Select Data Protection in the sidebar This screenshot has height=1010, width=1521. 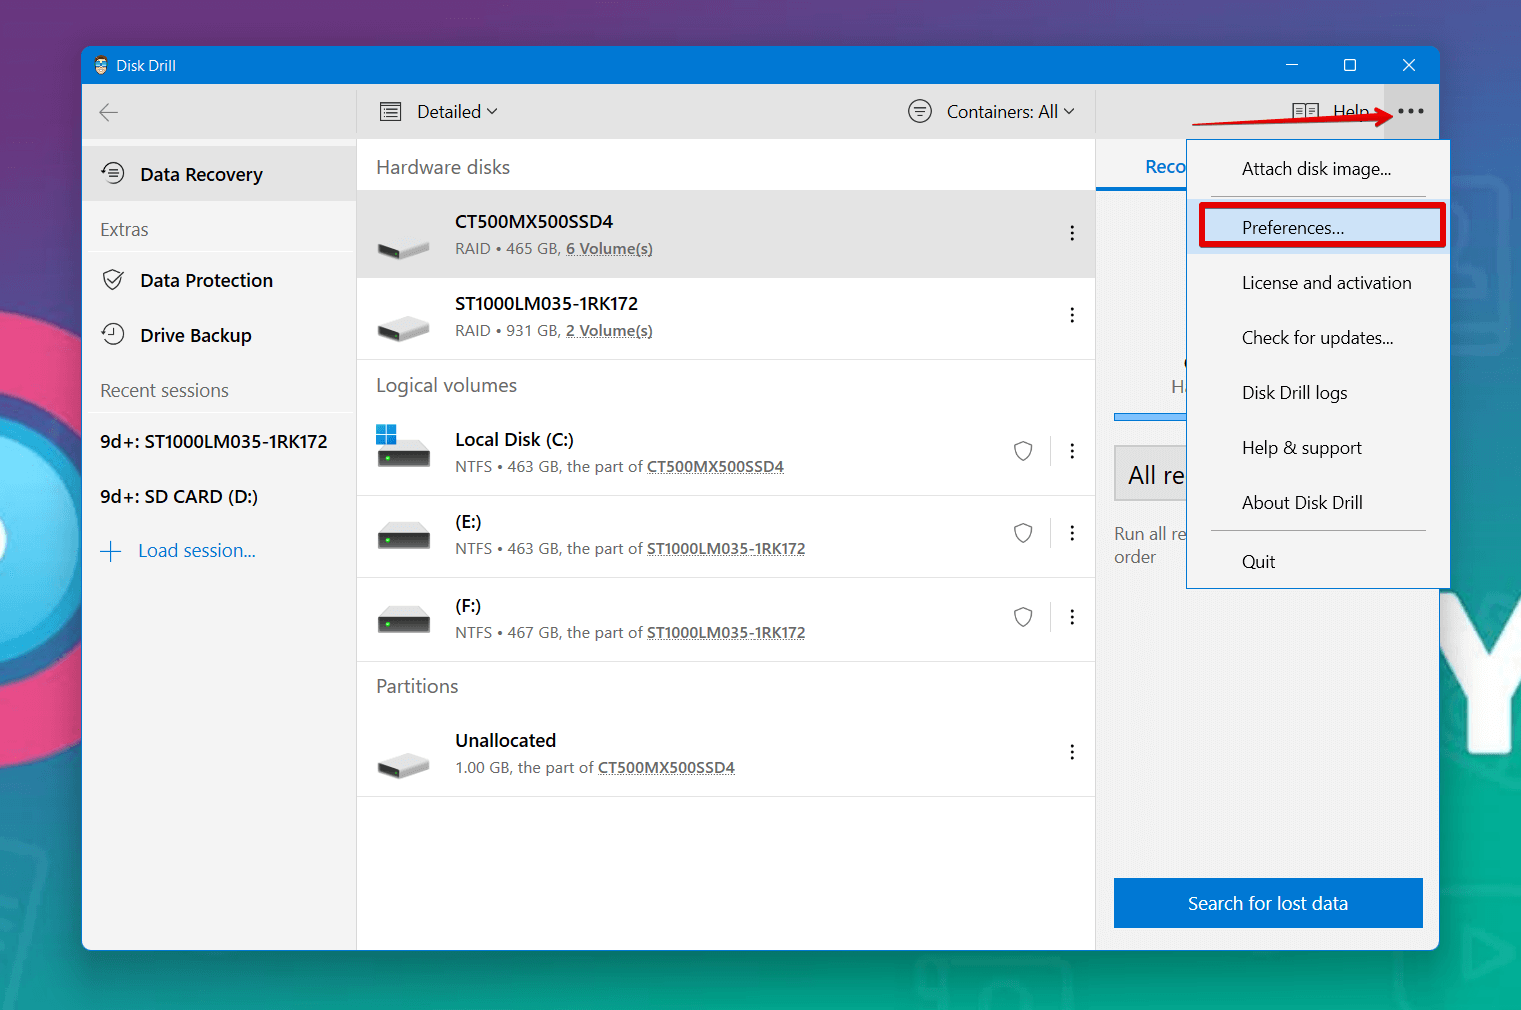[x=219, y=280]
